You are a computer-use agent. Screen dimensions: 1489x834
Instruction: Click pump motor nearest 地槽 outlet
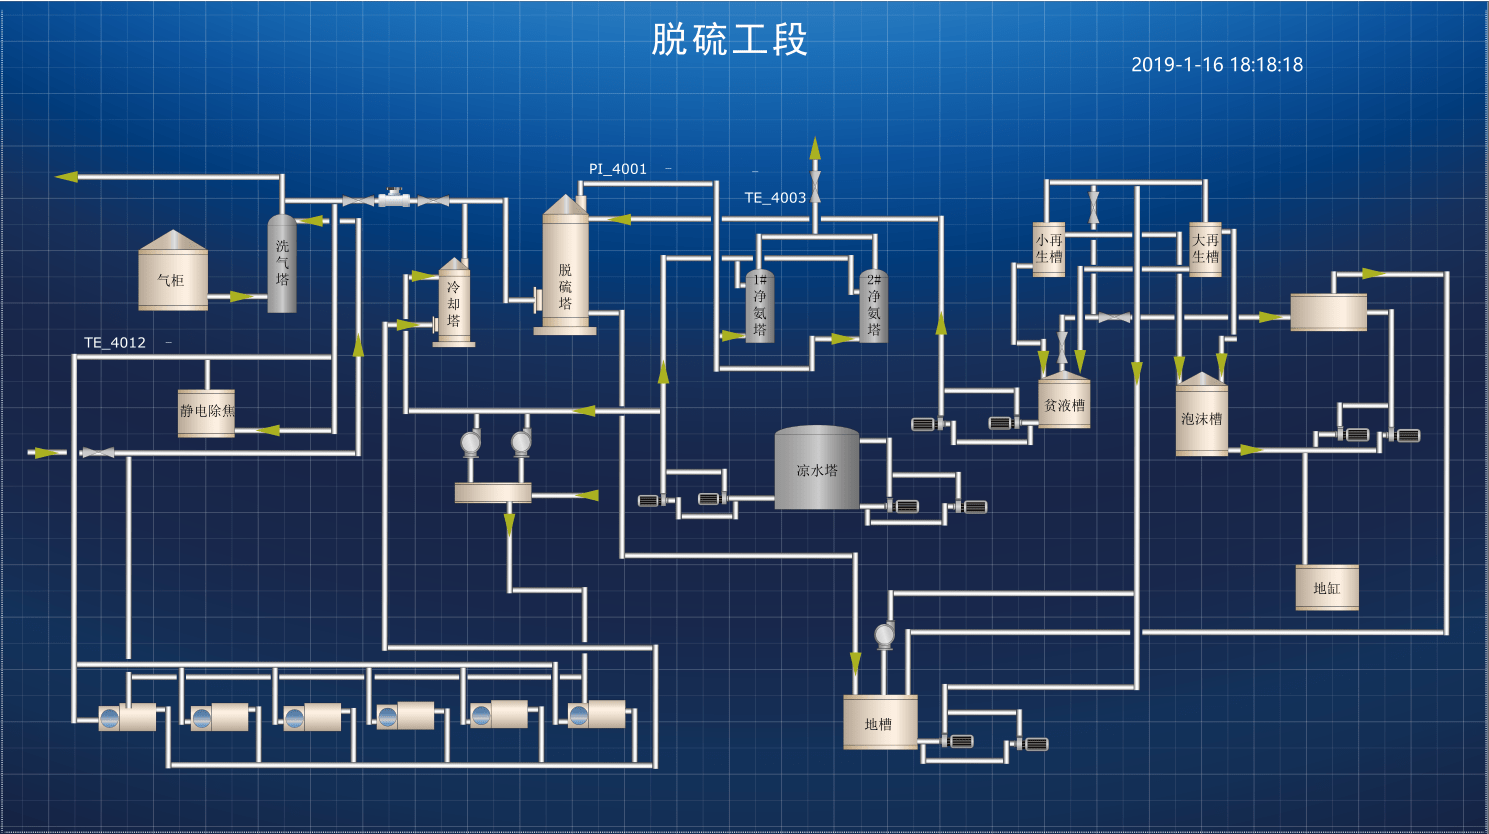956,741
